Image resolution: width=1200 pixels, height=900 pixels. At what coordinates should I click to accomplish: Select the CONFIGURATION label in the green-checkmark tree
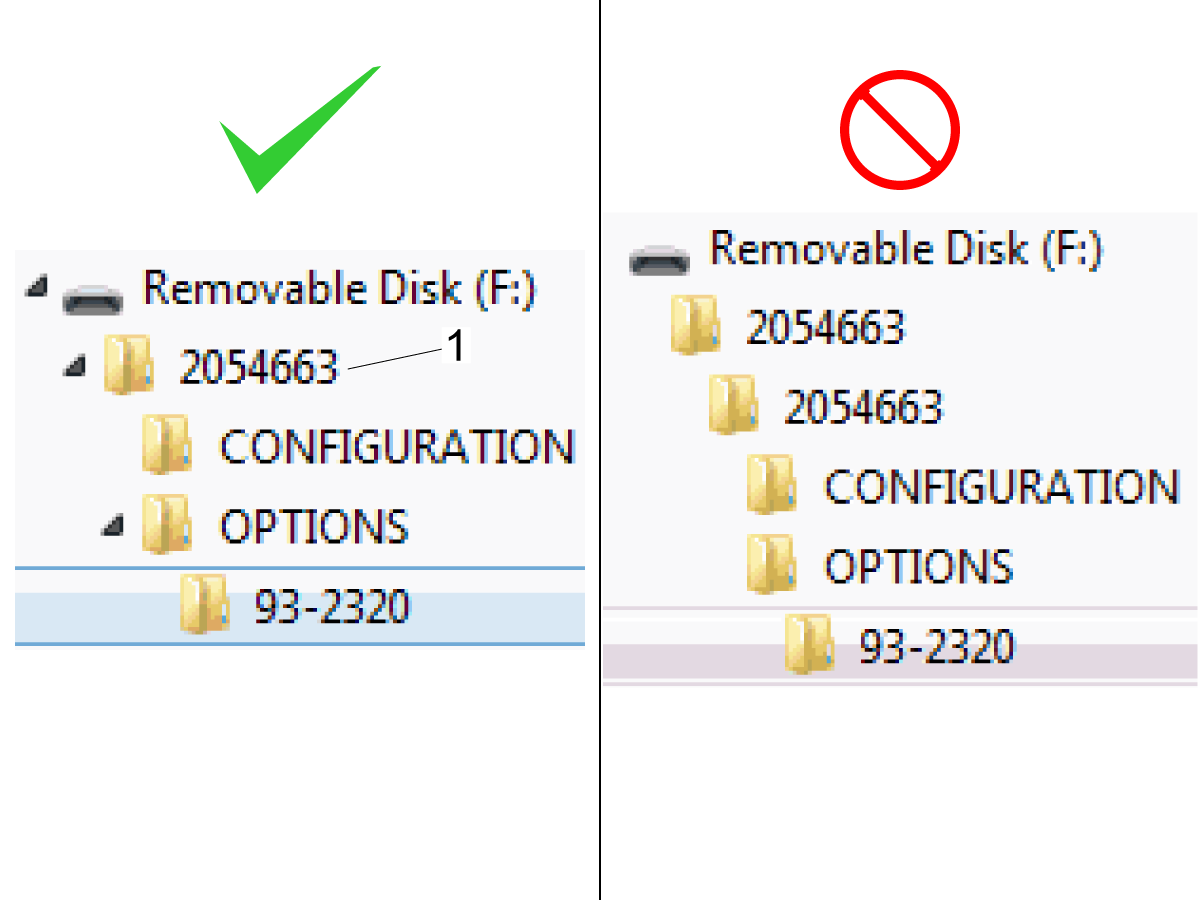tap(397, 446)
